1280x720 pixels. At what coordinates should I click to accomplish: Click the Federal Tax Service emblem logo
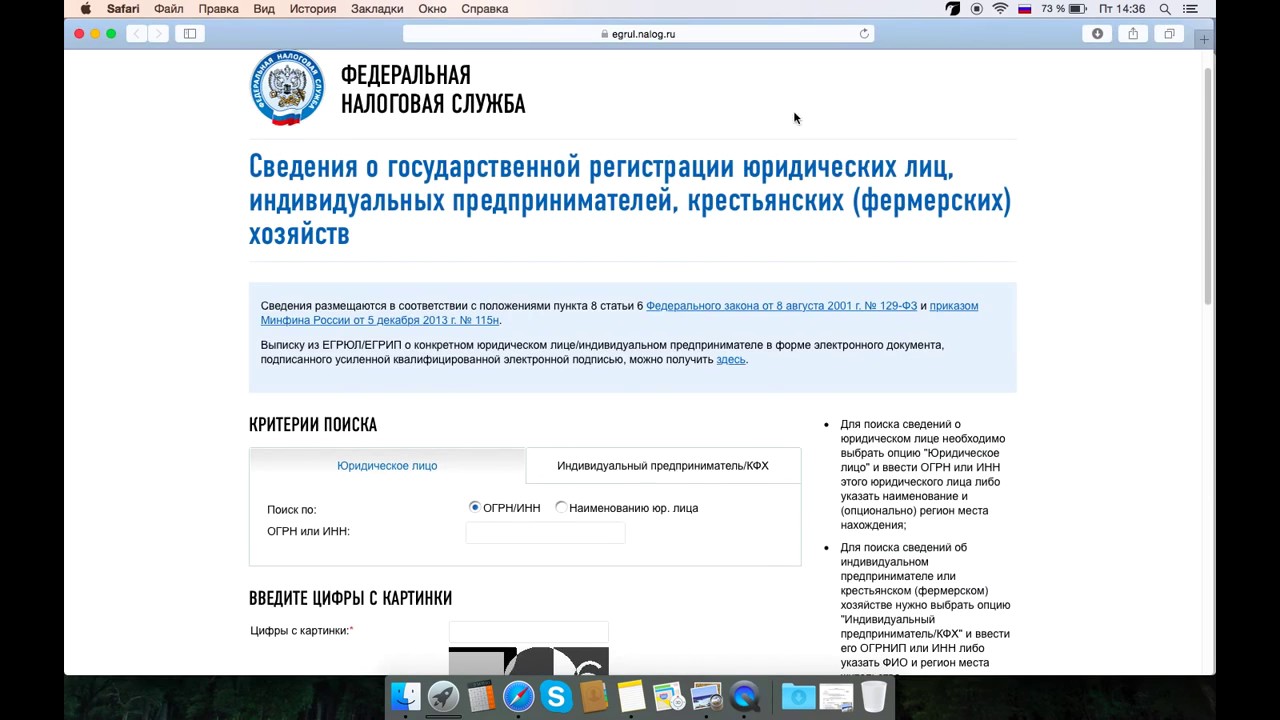click(287, 88)
